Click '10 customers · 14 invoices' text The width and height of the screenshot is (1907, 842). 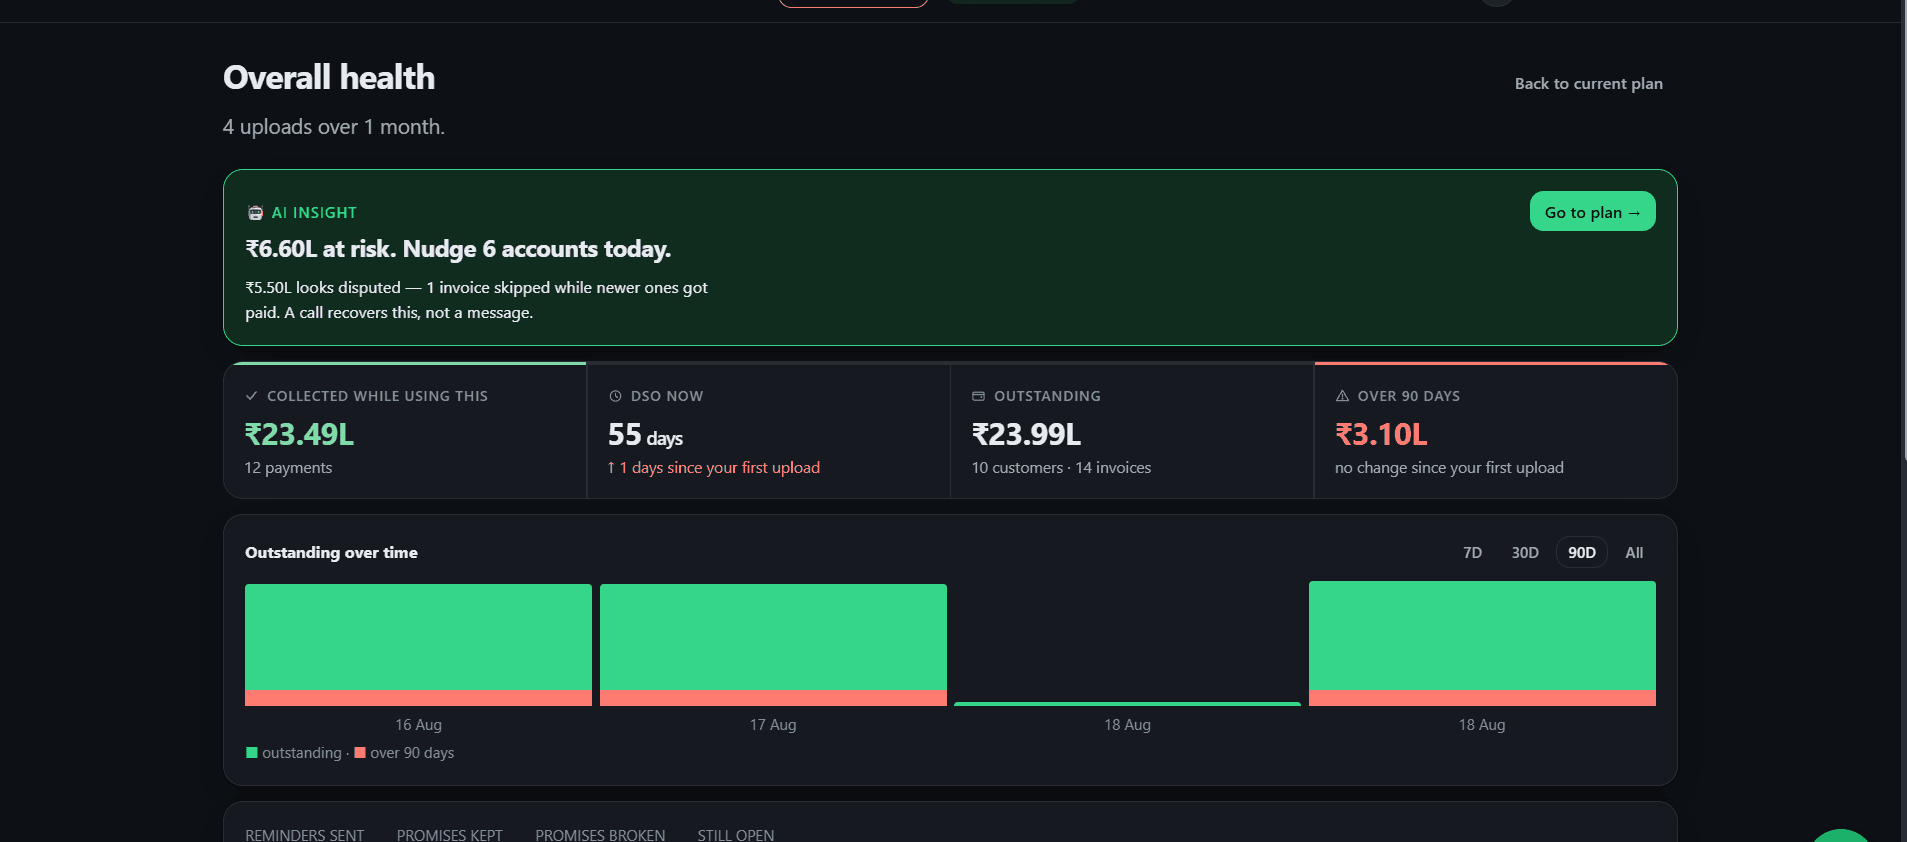[1061, 468]
